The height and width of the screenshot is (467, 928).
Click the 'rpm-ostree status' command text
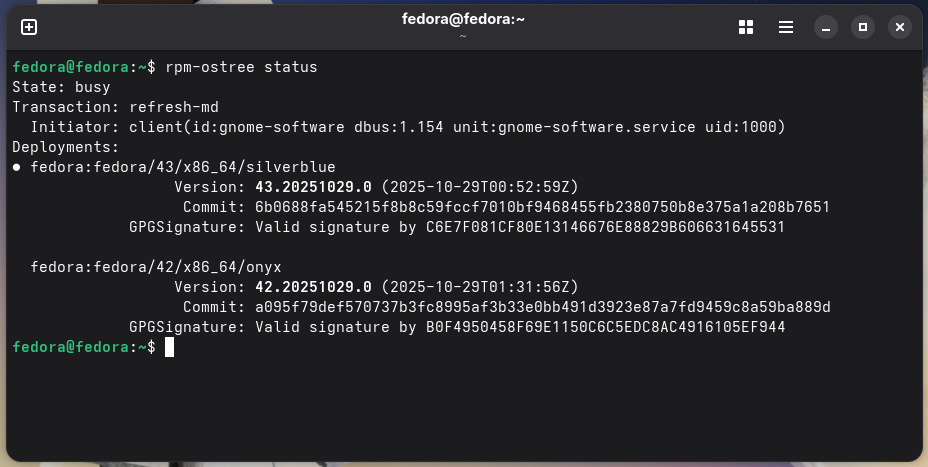[x=241, y=67]
